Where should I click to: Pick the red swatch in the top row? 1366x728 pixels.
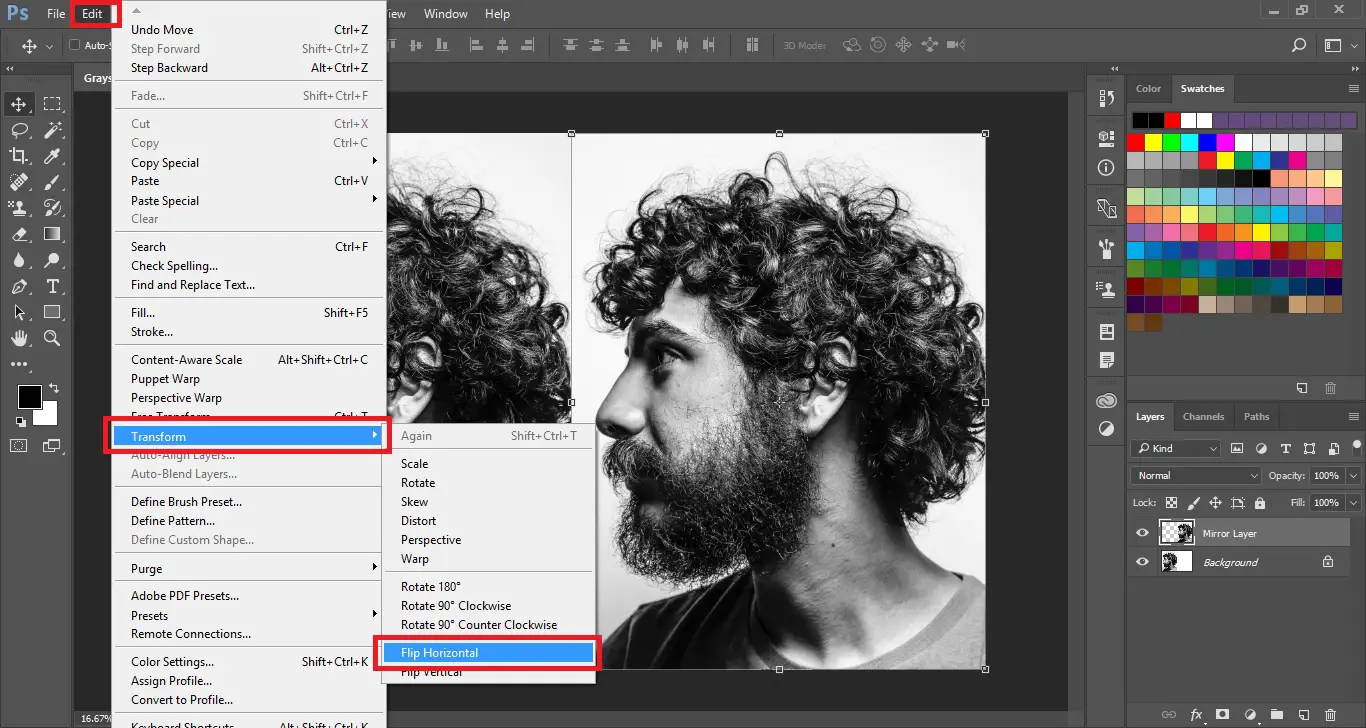pos(1172,120)
